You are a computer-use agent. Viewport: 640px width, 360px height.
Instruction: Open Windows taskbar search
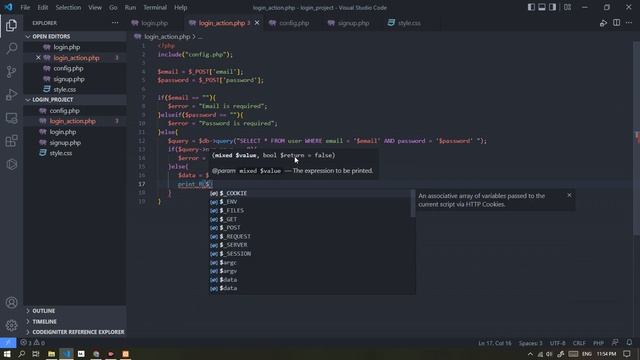point(22,354)
